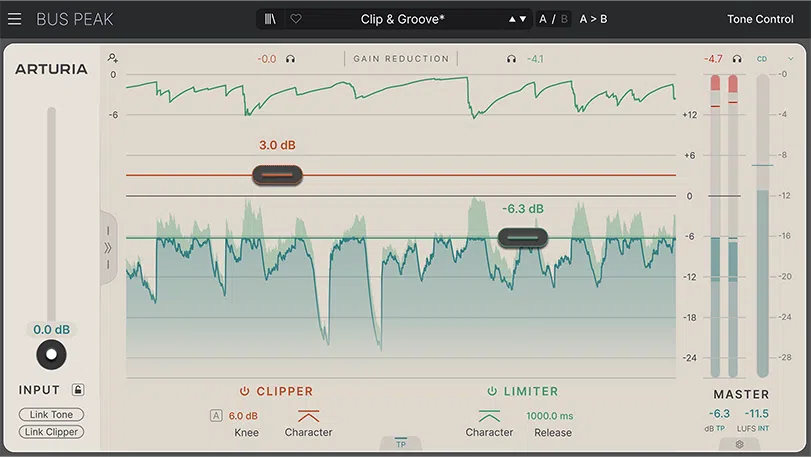Image resolution: width=811 pixels, height=457 pixels.
Task: Open meter settings gear under Master
Action: [x=740, y=443]
